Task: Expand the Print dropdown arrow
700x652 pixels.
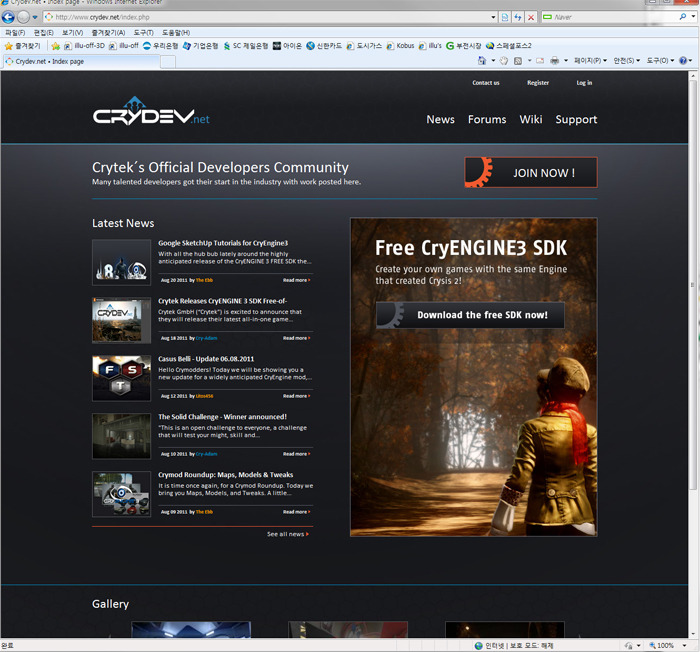Action: pos(566,61)
